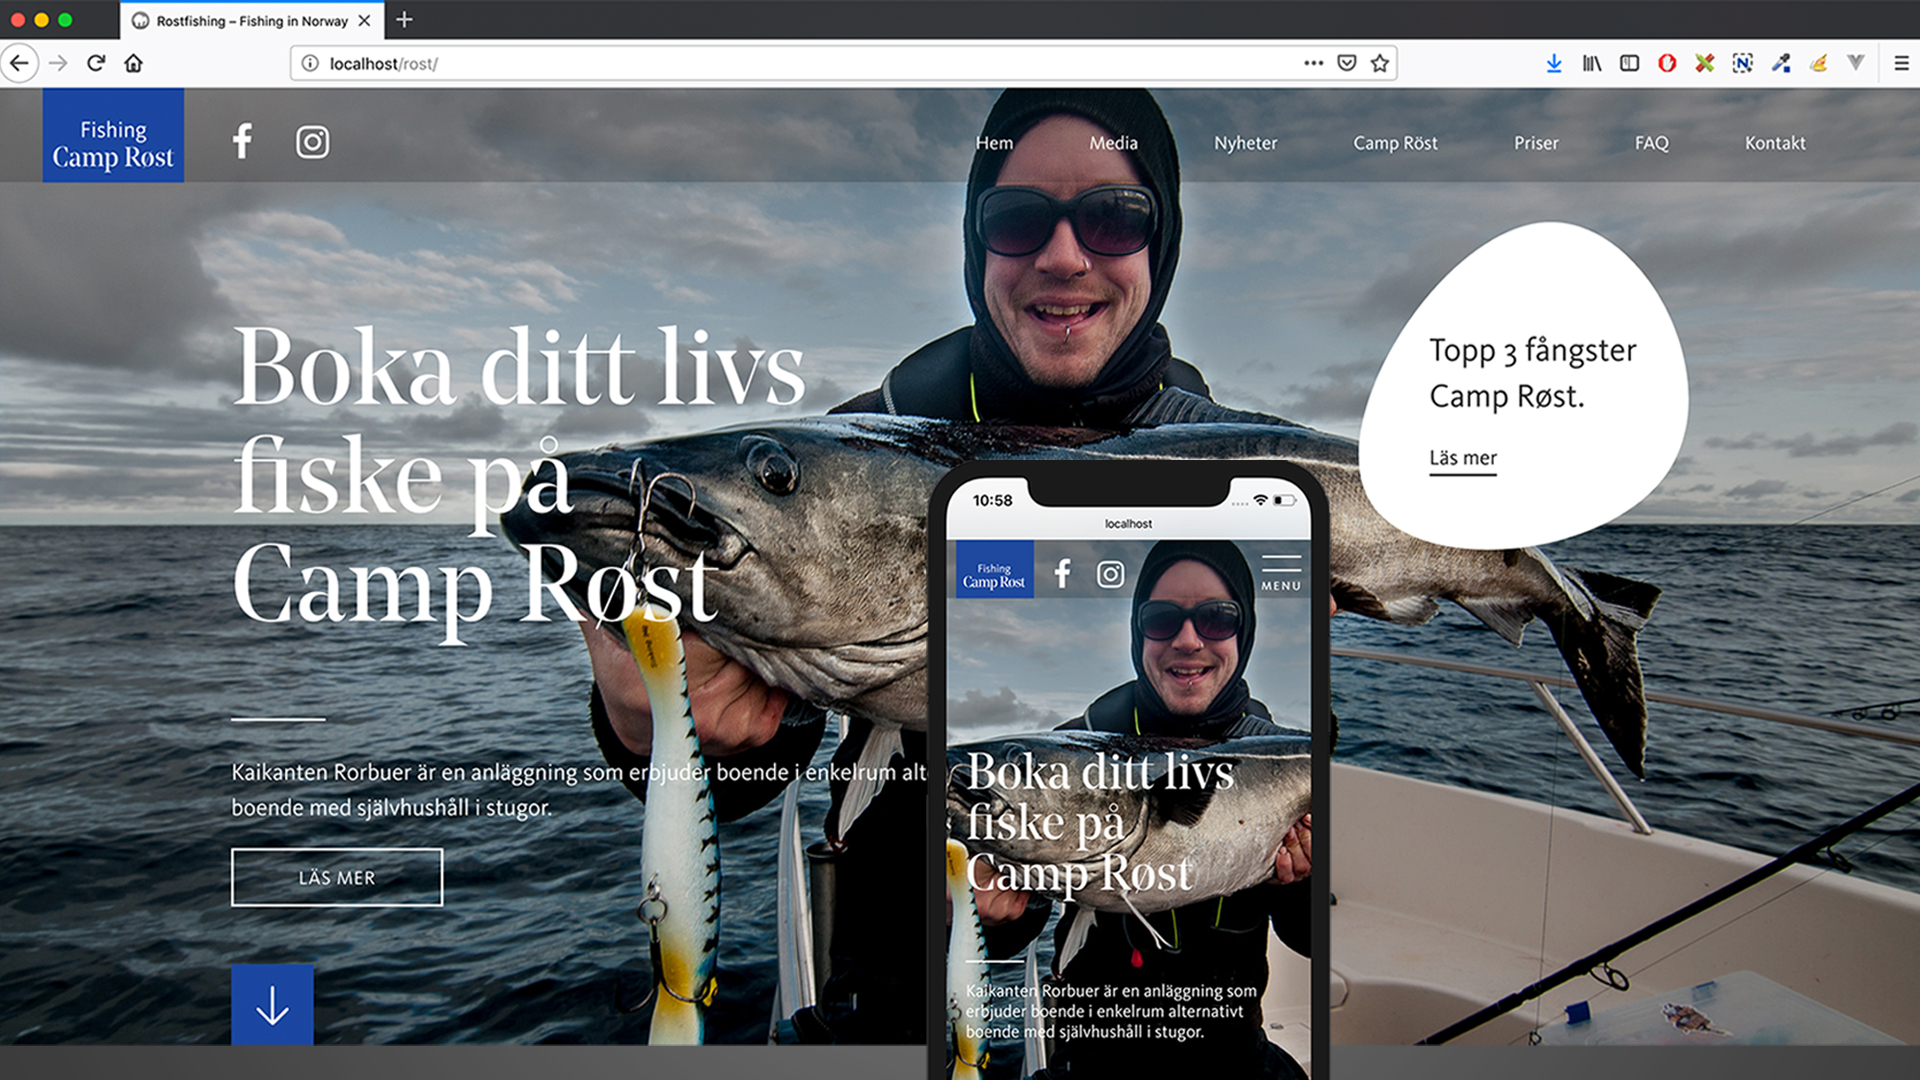Screen dimensions: 1920x1080
Task: Bookmark this page with the star
Action: click(x=1380, y=63)
